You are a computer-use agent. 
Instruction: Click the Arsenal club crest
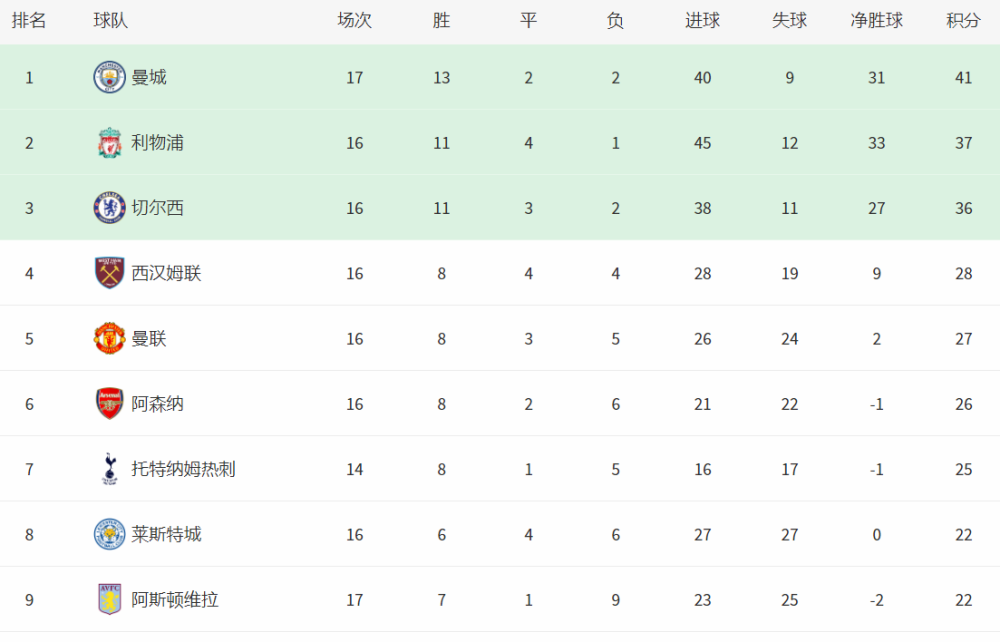(110, 404)
